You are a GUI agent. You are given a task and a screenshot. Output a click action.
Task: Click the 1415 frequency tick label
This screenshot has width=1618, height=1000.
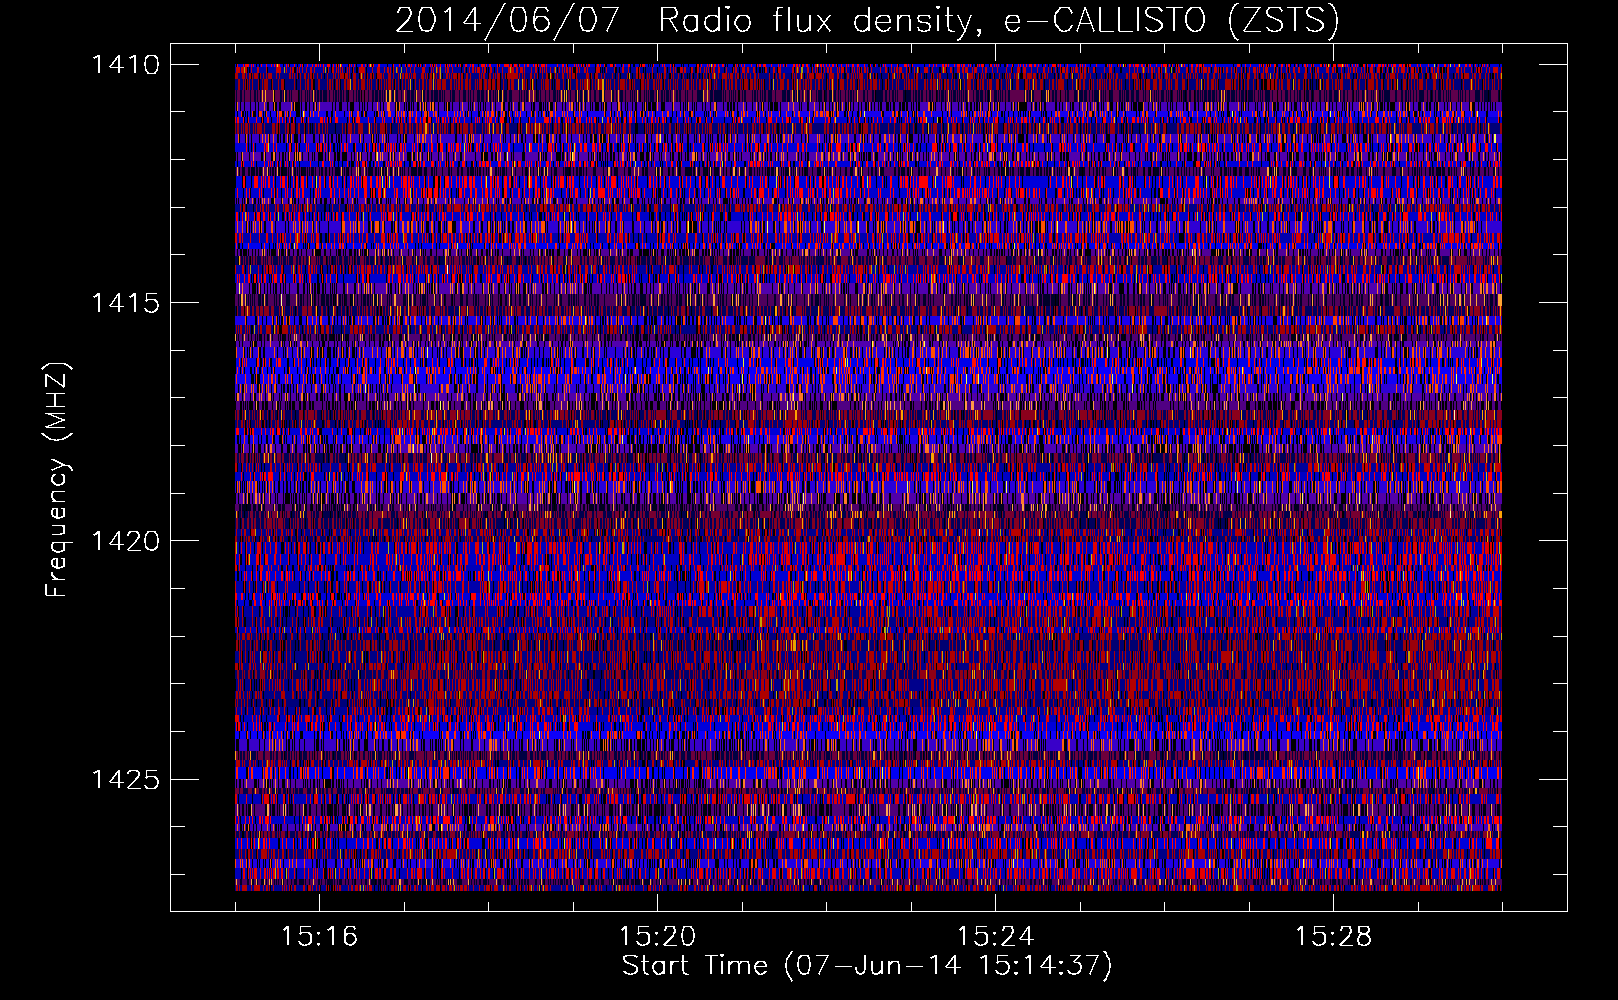(x=125, y=303)
